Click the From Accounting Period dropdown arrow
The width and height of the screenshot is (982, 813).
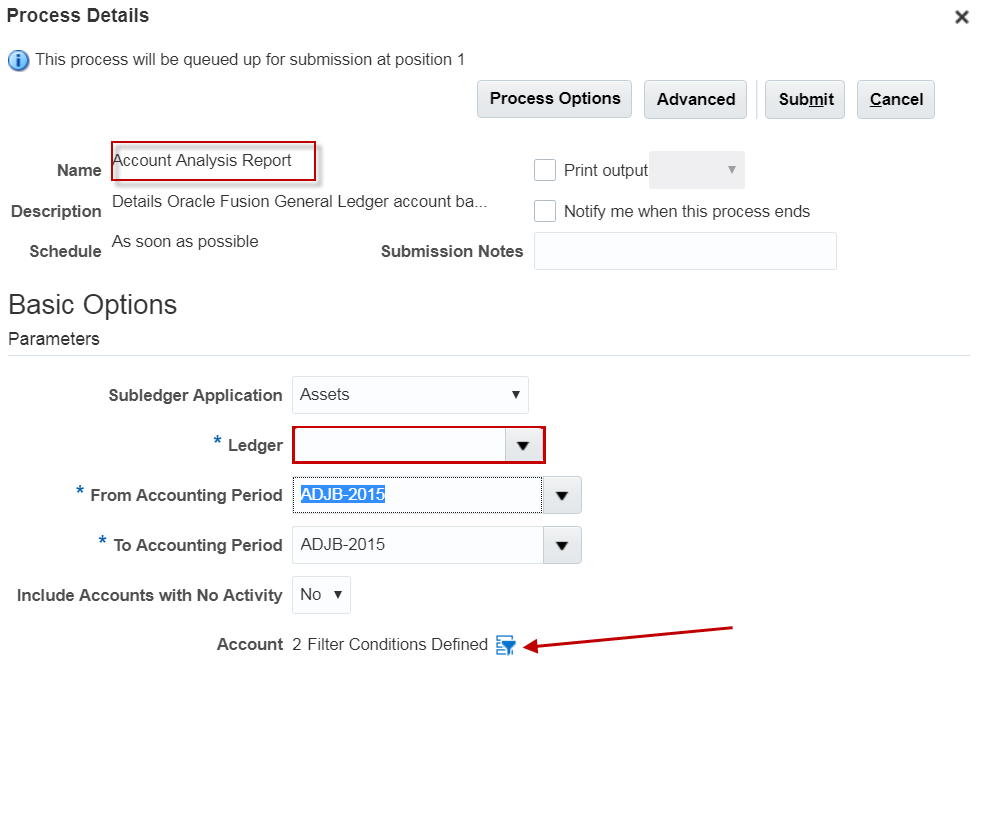562,495
